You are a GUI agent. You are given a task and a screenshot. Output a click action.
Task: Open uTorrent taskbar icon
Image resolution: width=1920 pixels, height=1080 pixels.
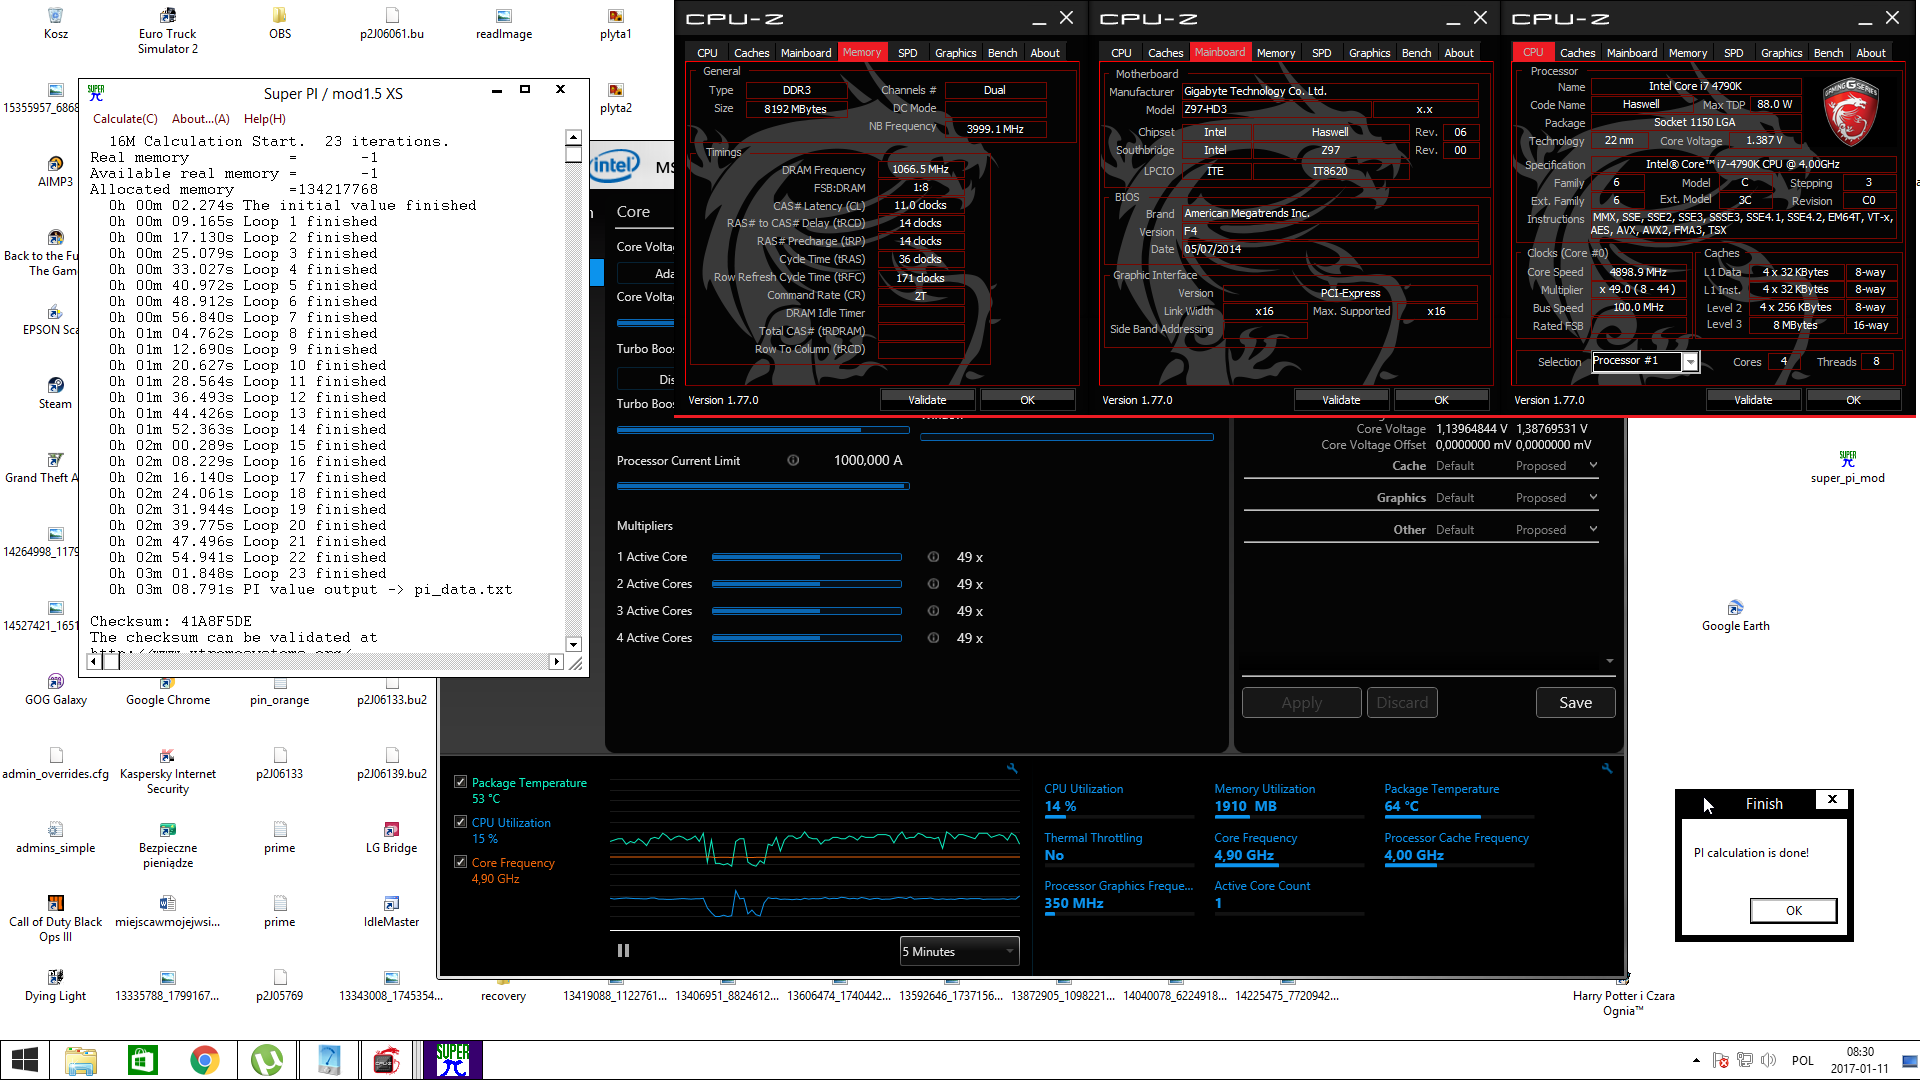[x=266, y=1060]
